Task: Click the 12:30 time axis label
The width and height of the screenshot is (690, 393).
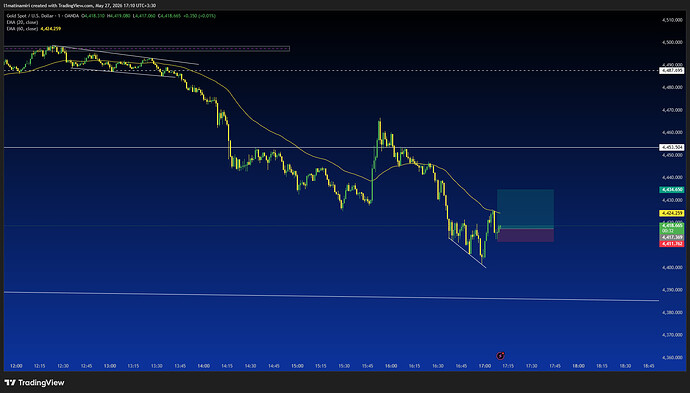Action: click(63, 366)
